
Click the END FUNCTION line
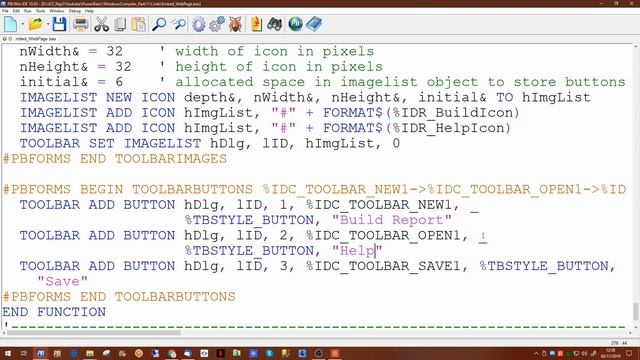[54, 312]
